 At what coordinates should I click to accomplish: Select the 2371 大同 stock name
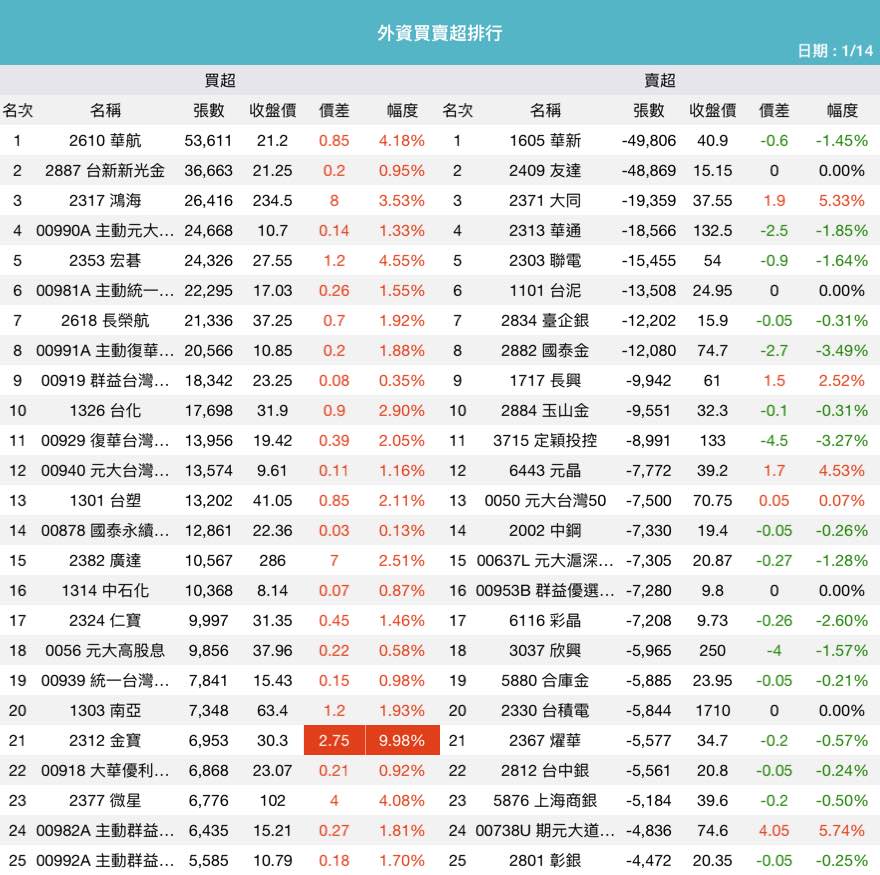tap(545, 200)
